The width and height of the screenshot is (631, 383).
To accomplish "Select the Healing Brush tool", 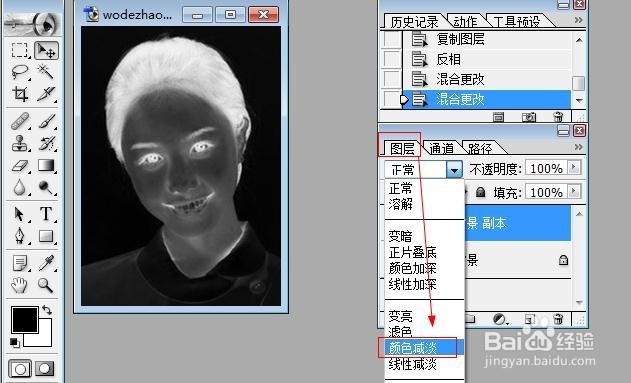I will 20,121.
